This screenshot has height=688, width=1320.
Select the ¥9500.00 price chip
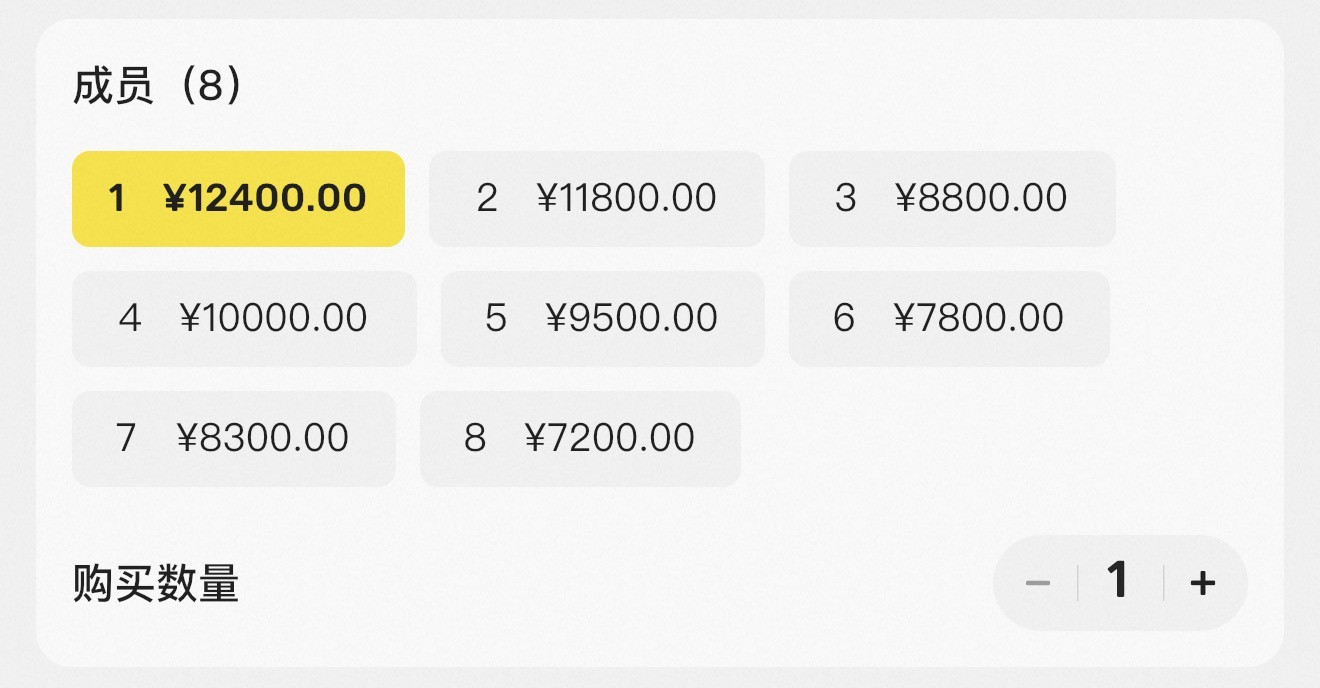602,318
